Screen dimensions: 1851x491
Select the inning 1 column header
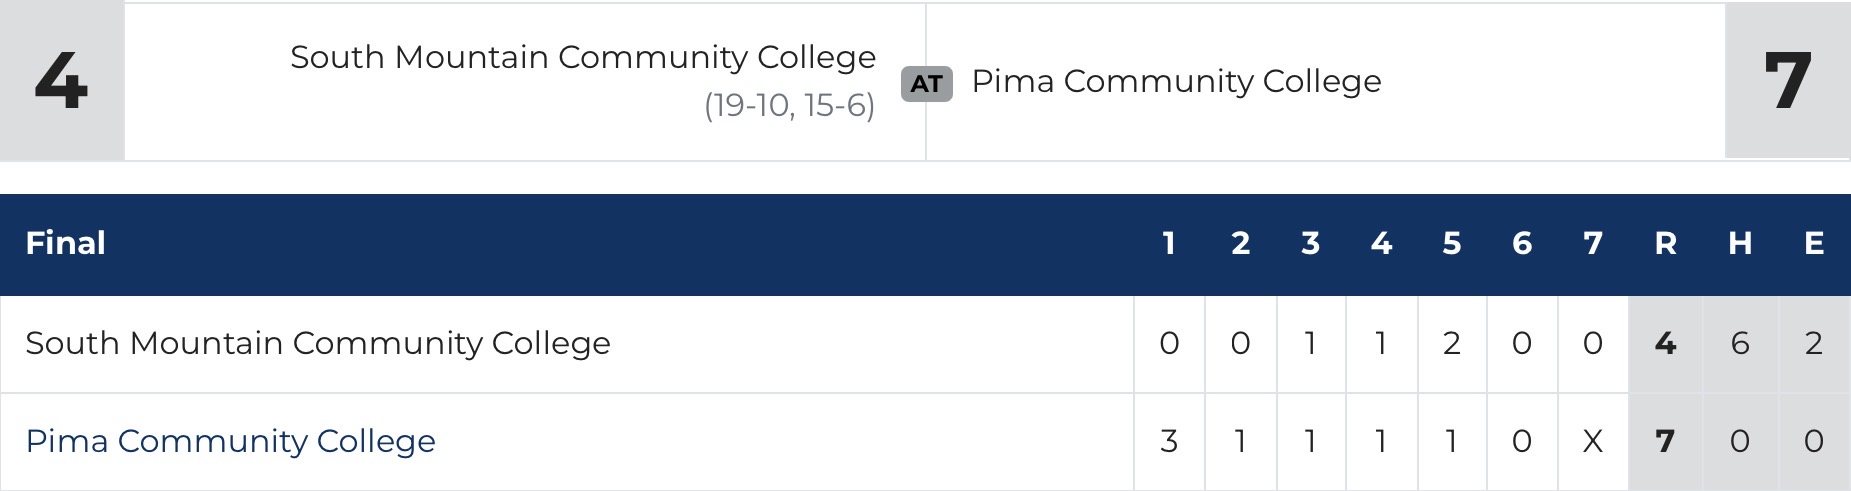click(x=1169, y=243)
